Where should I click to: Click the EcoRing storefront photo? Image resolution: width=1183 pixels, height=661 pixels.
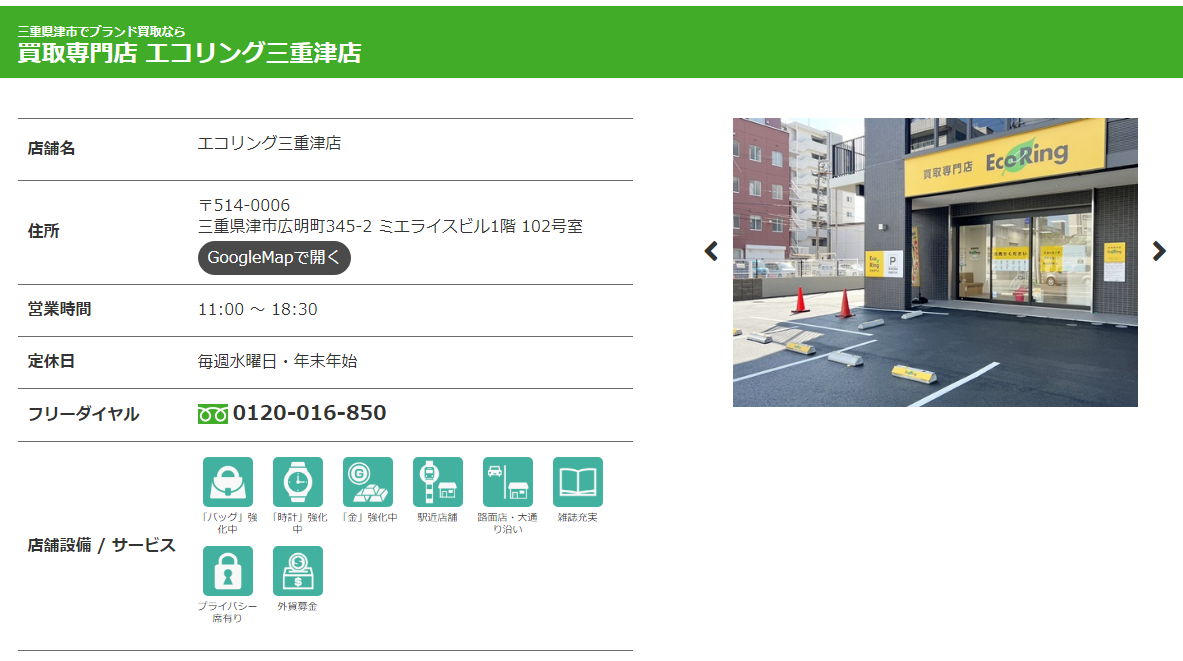pos(935,262)
